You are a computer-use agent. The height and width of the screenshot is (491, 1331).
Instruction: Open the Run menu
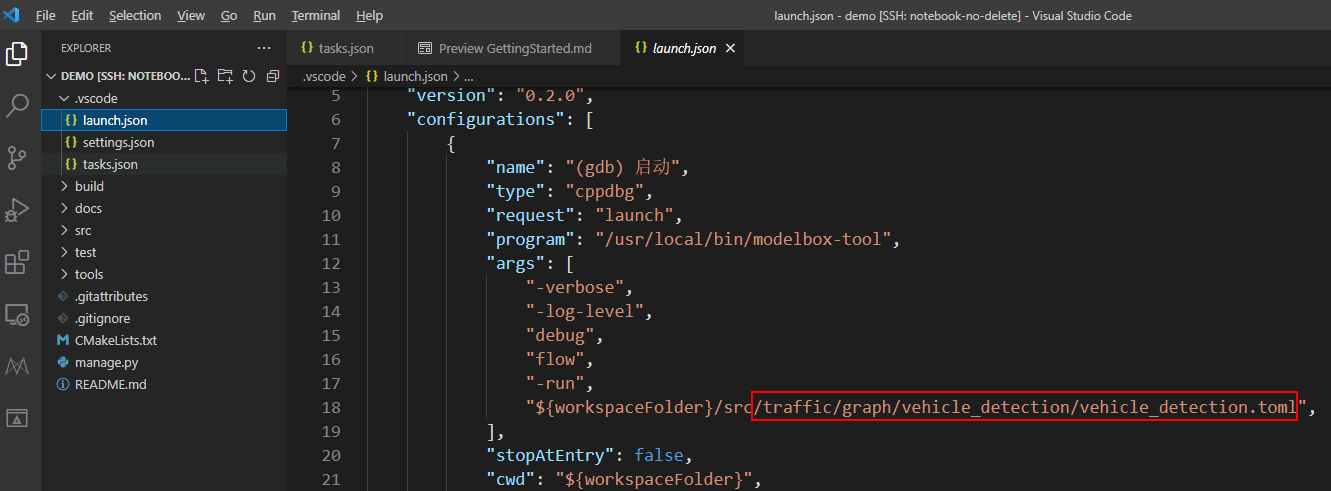(265, 16)
